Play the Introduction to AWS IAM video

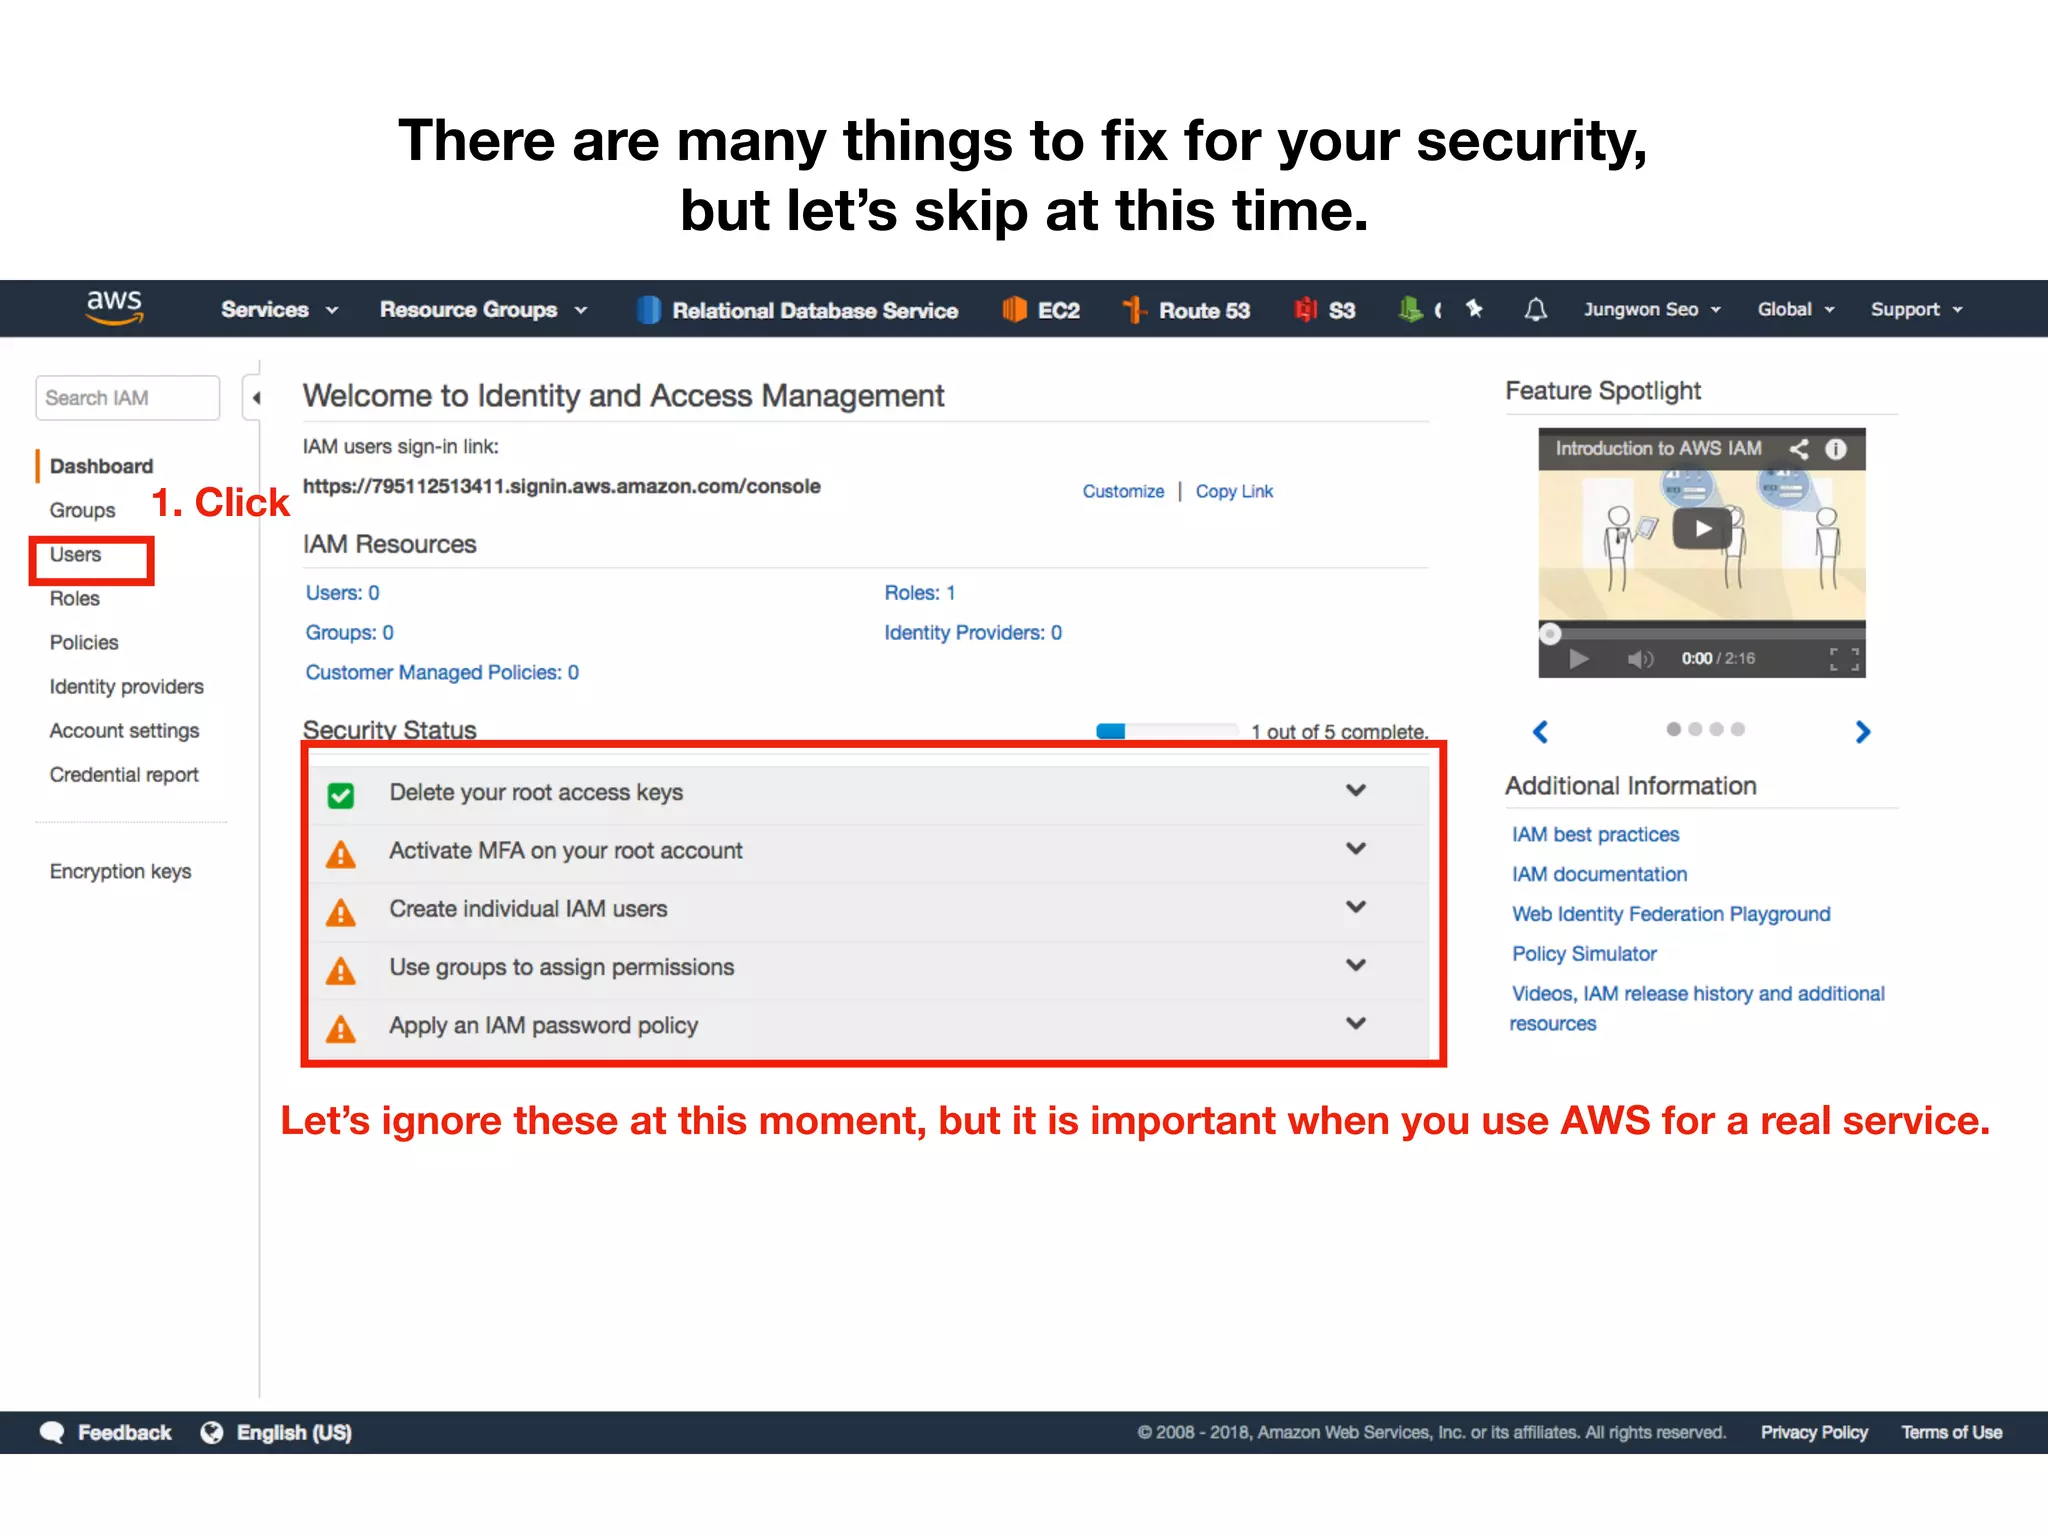1702,528
